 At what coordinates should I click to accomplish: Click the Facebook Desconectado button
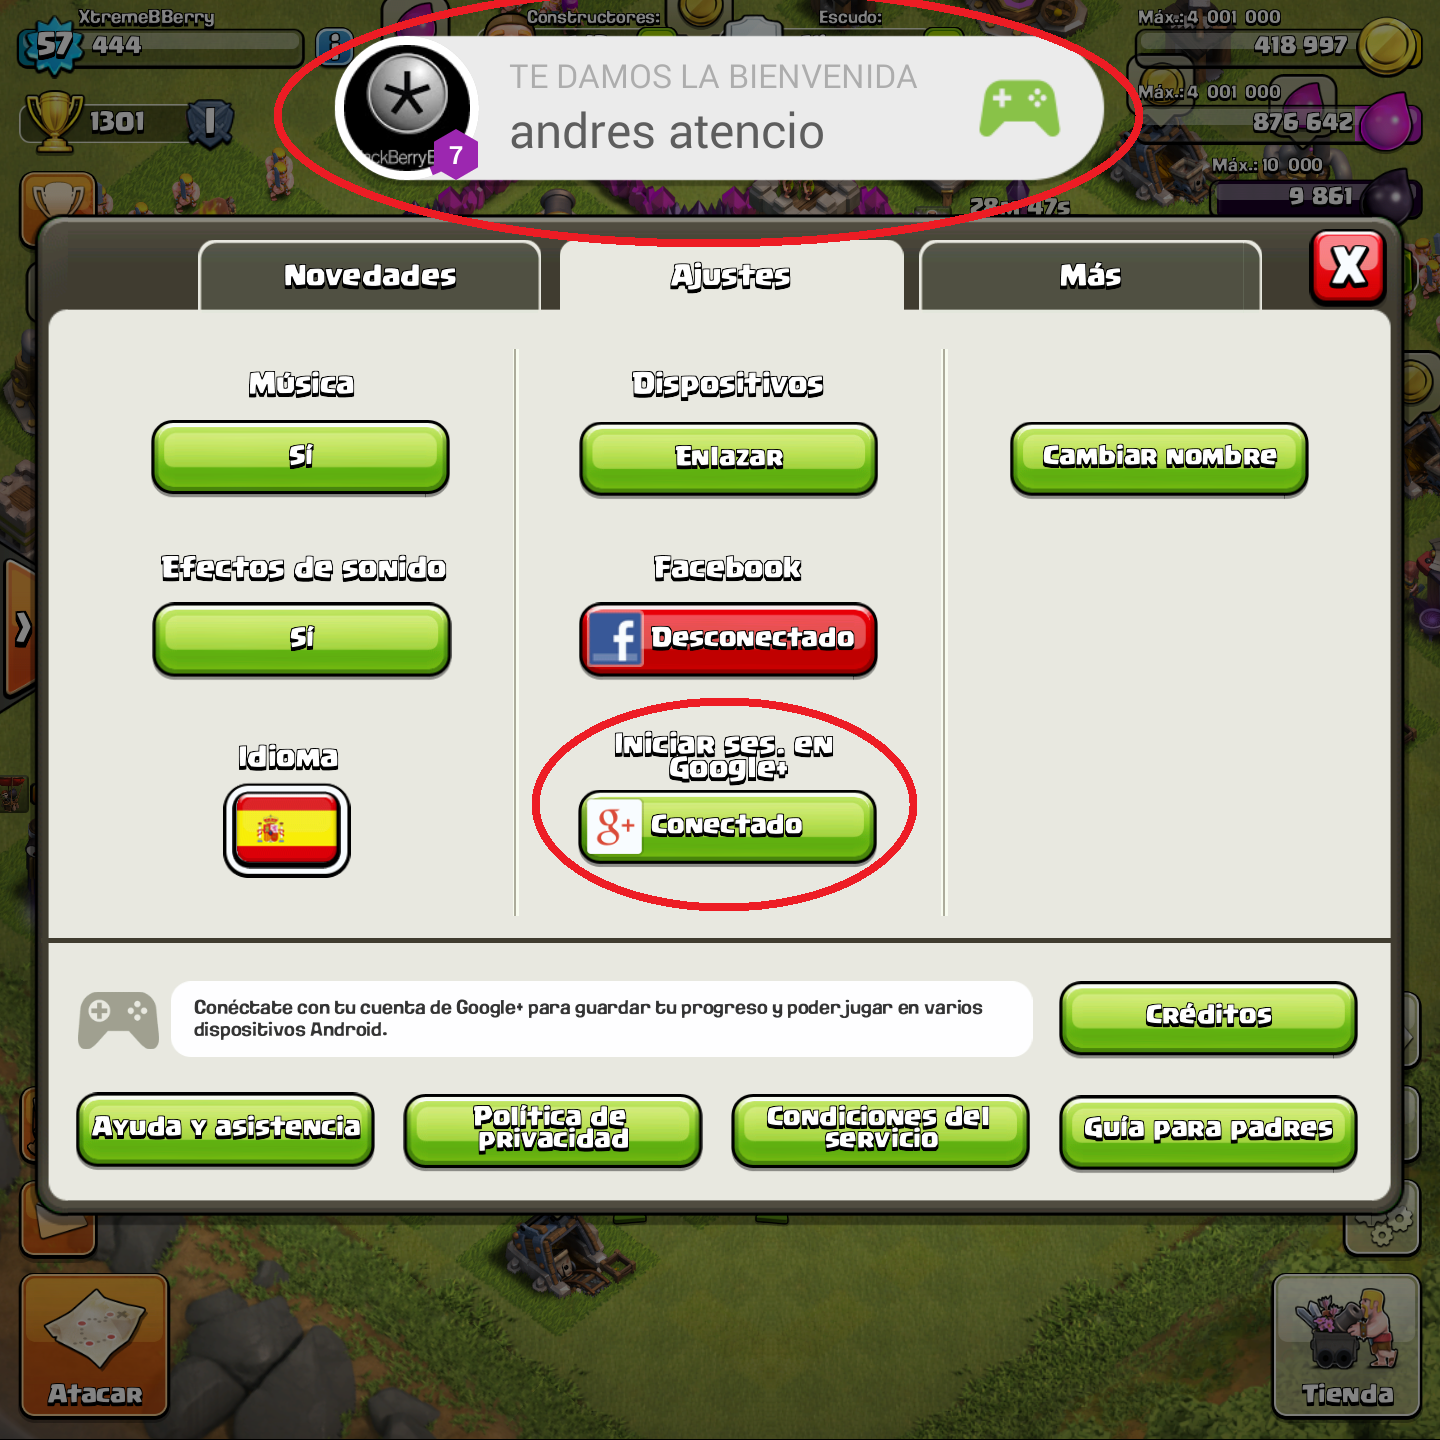728,640
